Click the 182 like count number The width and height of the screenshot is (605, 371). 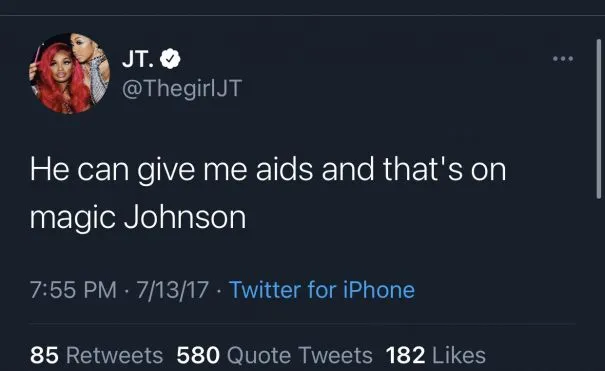click(x=406, y=355)
